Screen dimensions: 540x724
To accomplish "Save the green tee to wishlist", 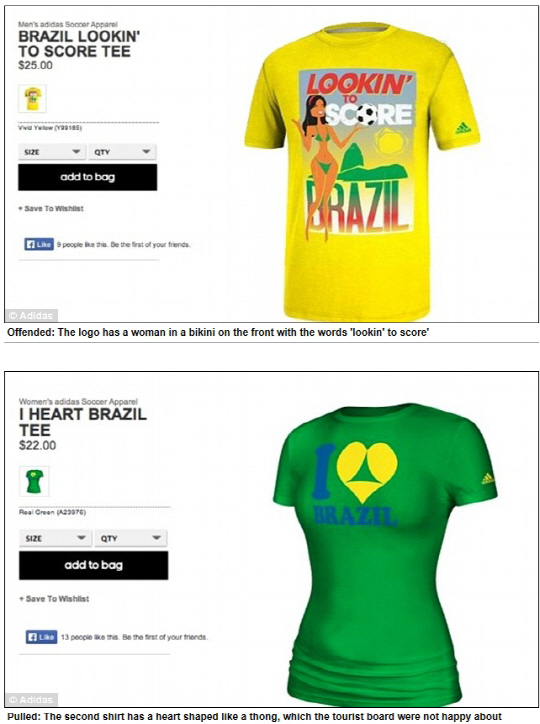I will tap(54, 599).
